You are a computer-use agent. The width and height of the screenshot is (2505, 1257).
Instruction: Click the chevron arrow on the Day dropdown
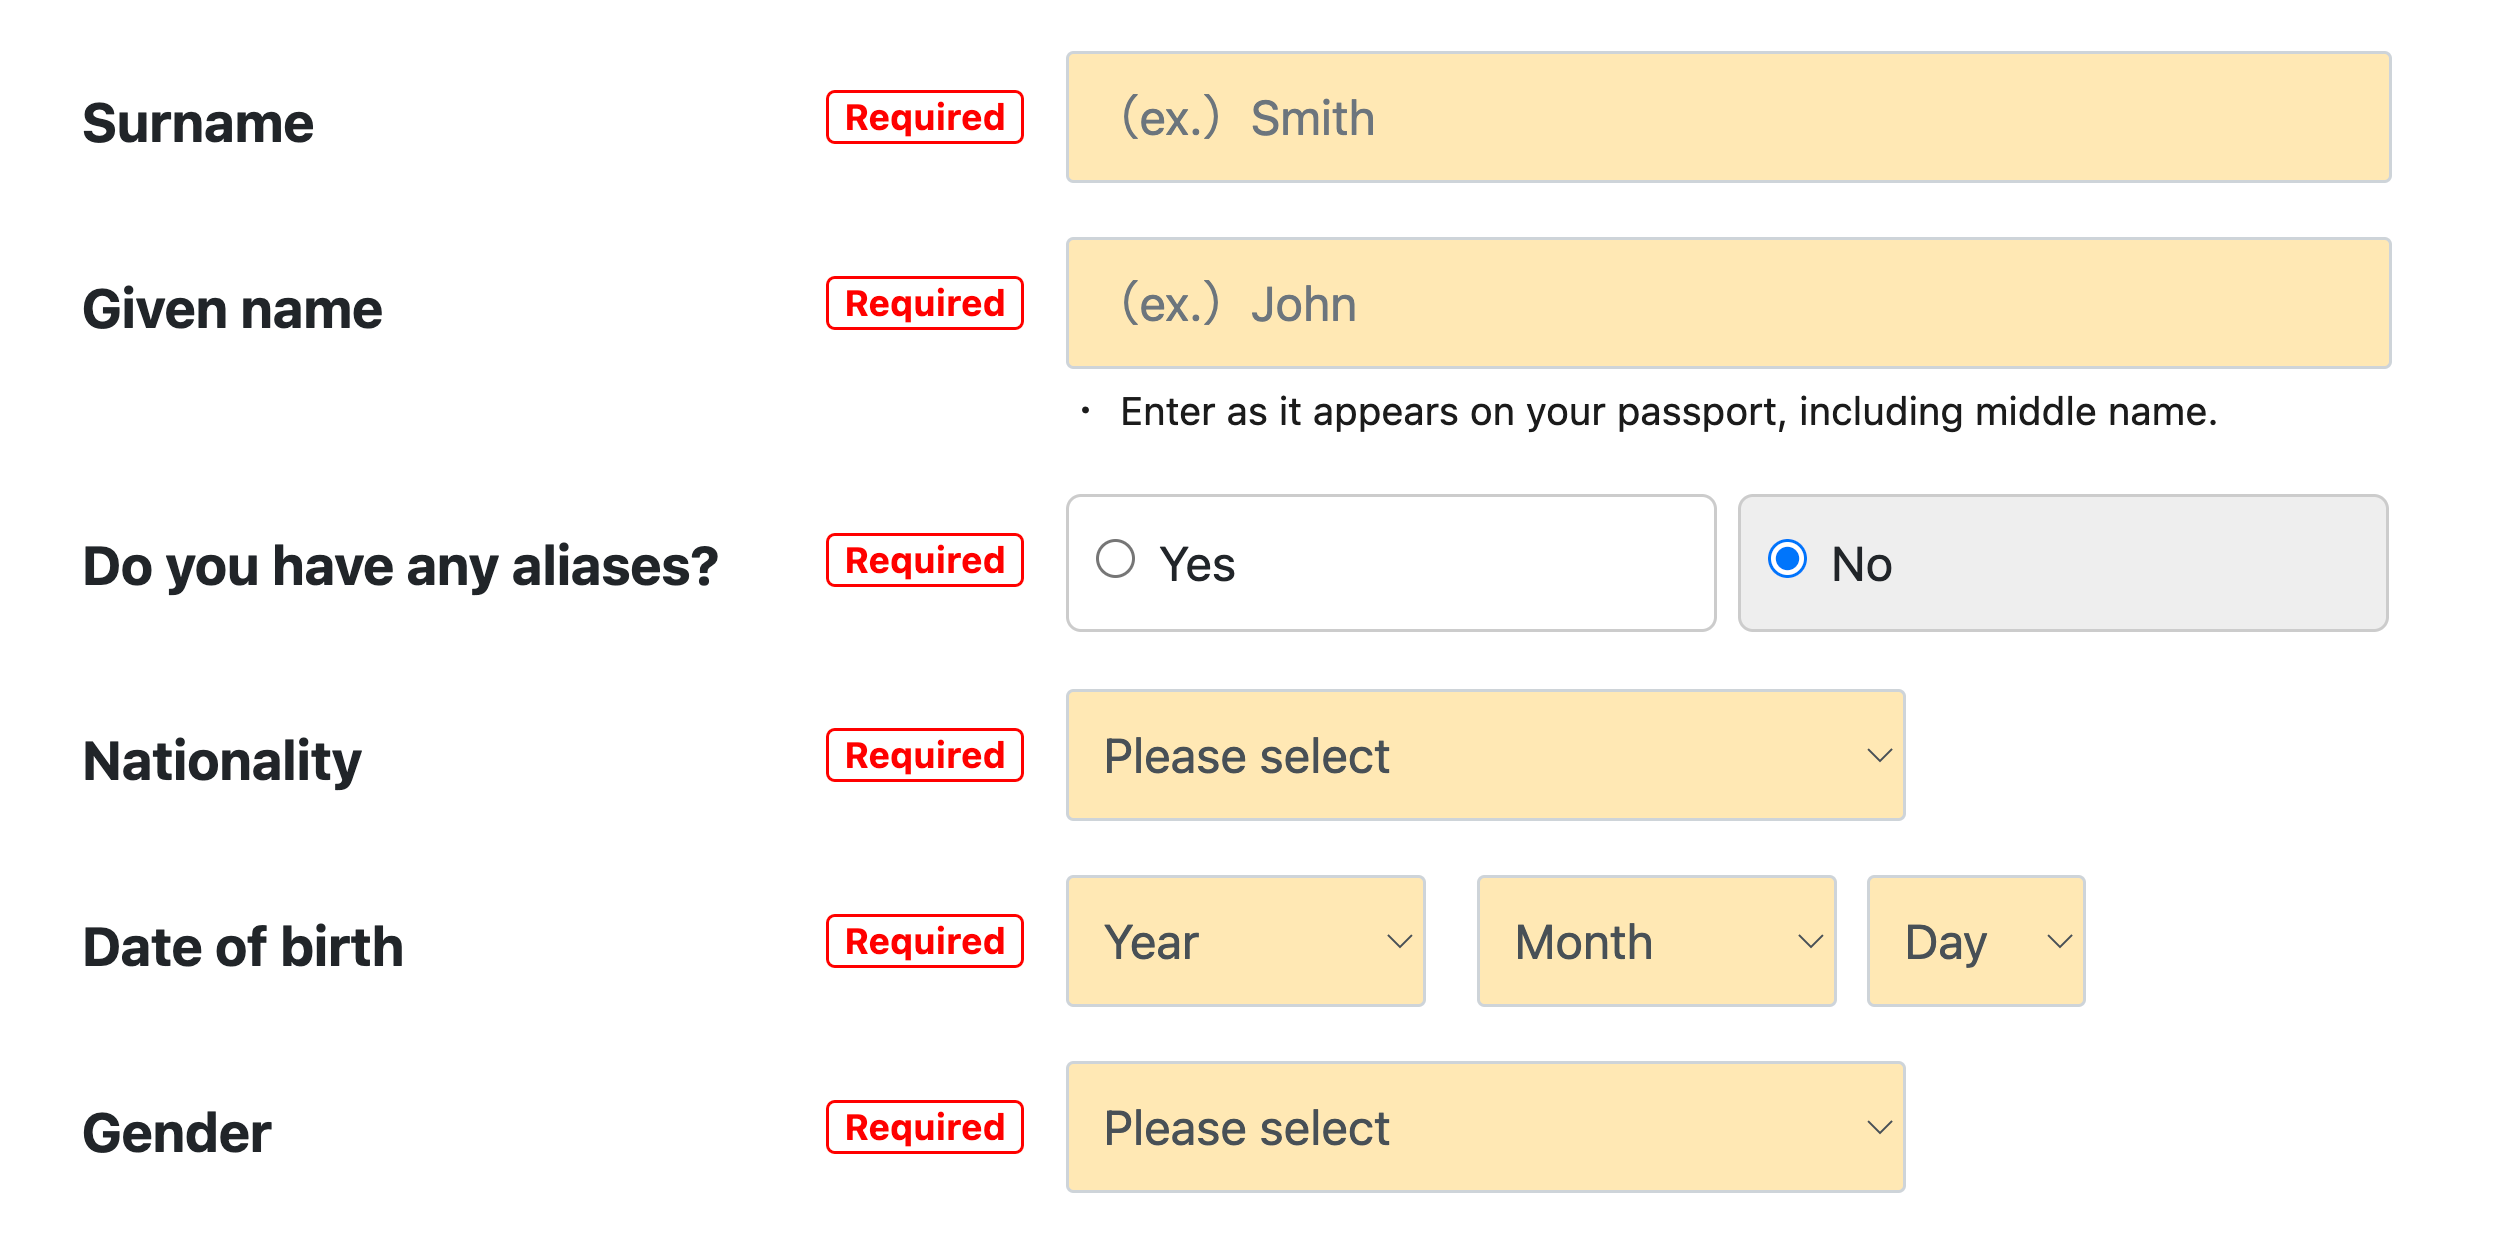2059,941
